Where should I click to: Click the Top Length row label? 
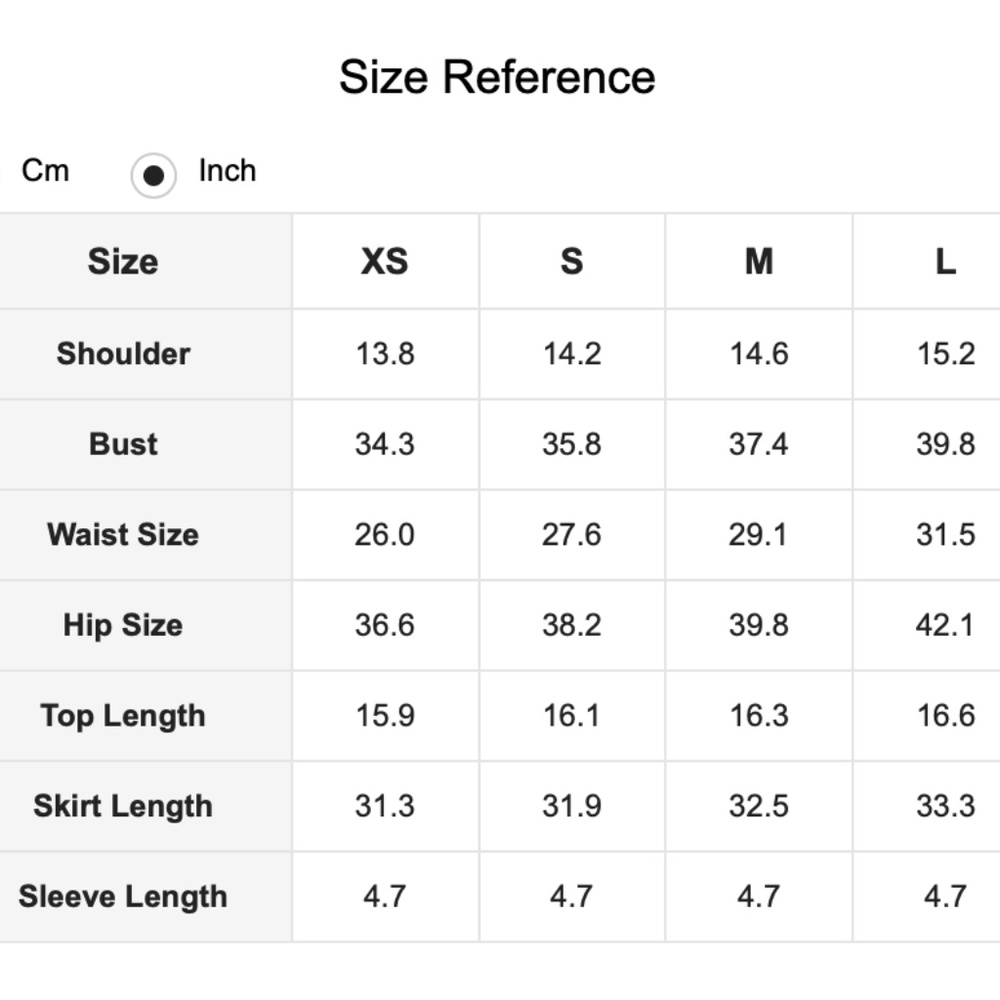click(x=123, y=716)
